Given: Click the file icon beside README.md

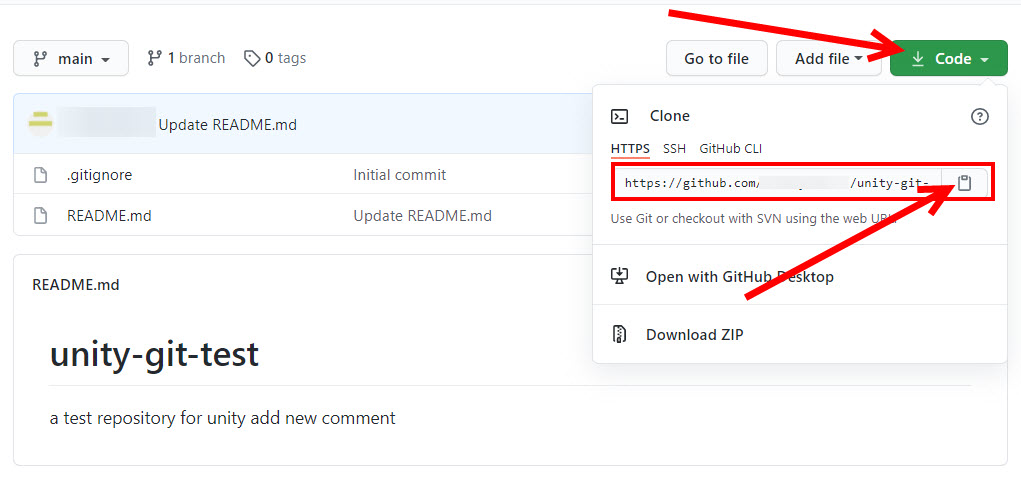Looking at the screenshot, I should pyautogui.click(x=40, y=215).
